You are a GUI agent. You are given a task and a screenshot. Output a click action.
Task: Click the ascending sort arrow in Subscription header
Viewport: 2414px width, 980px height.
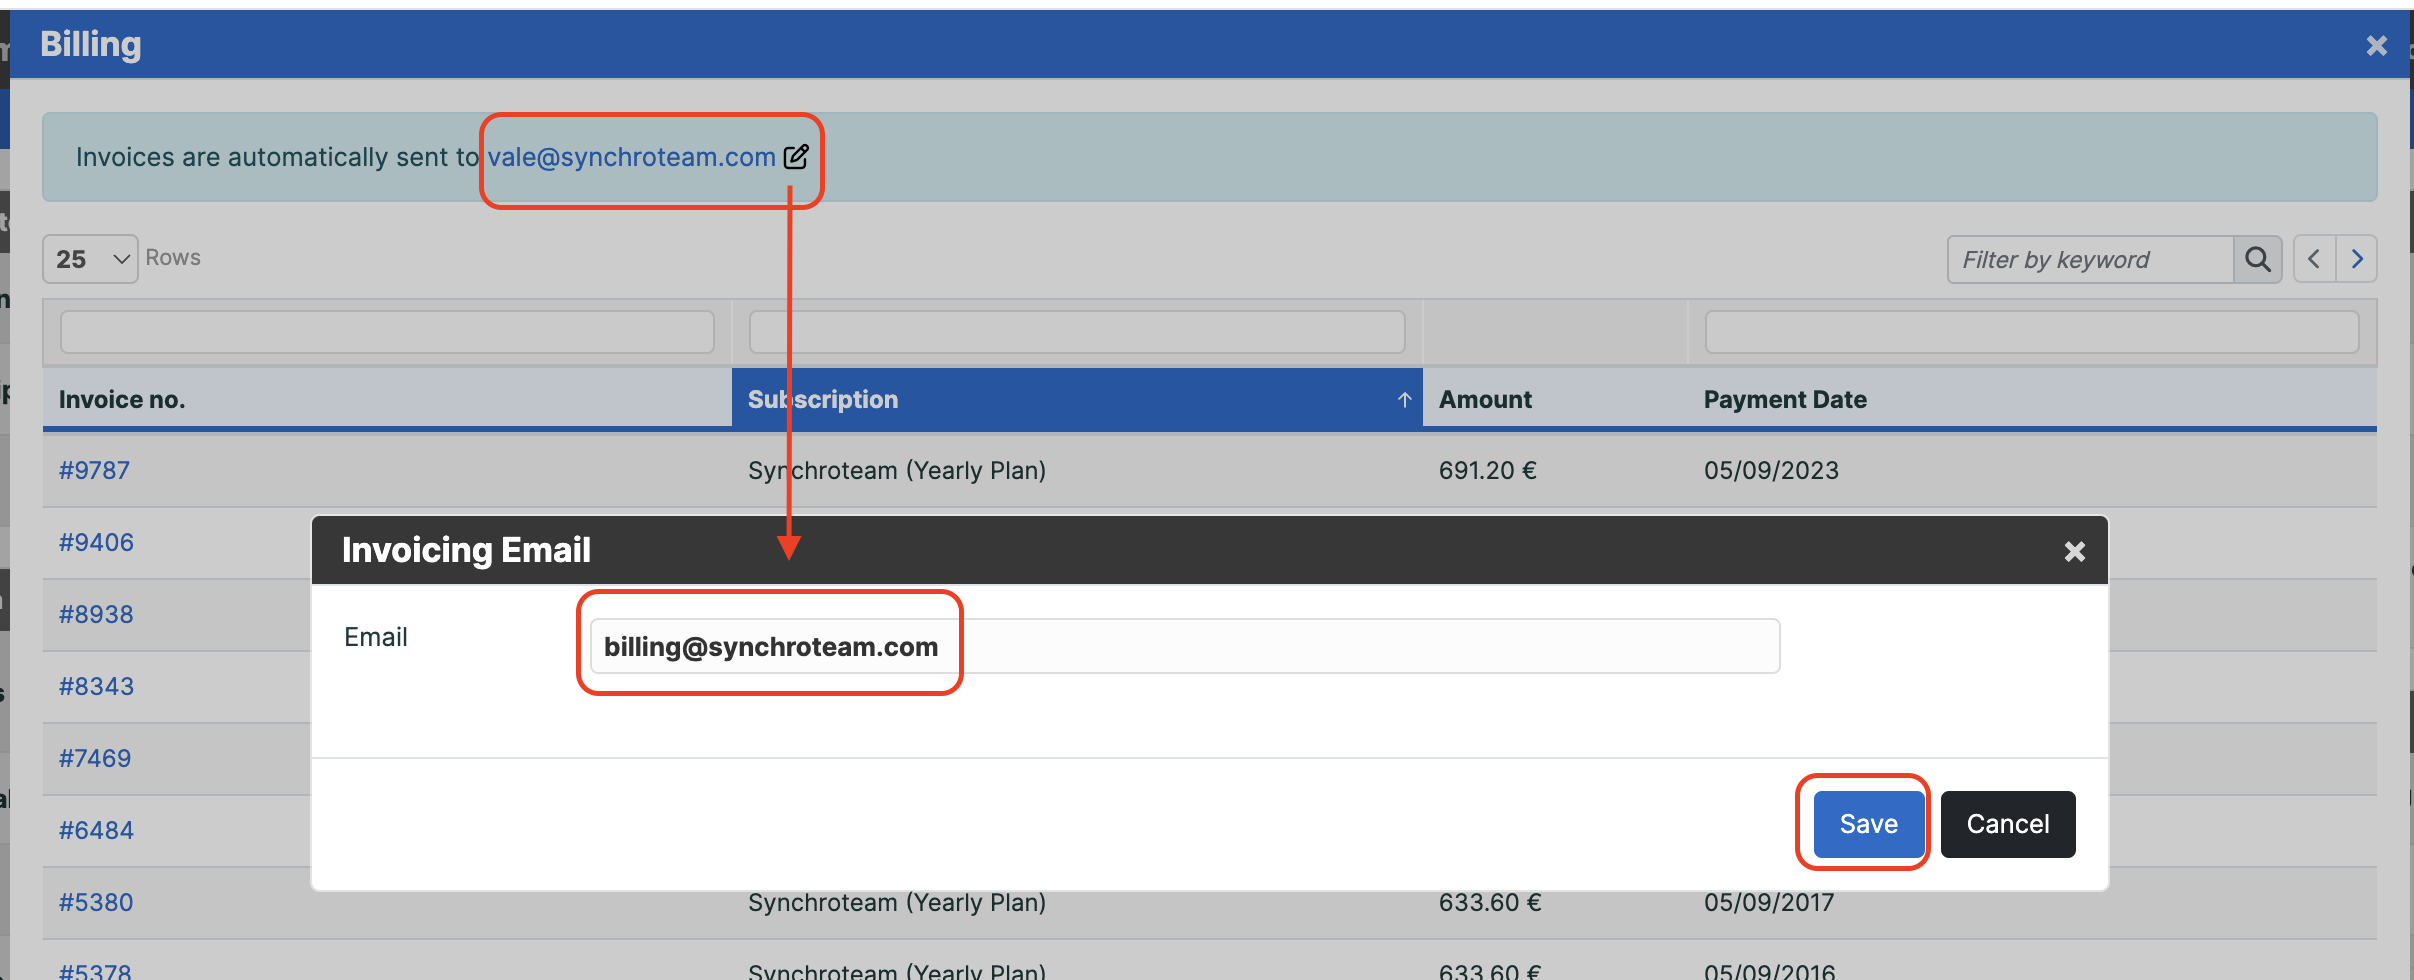point(1404,400)
